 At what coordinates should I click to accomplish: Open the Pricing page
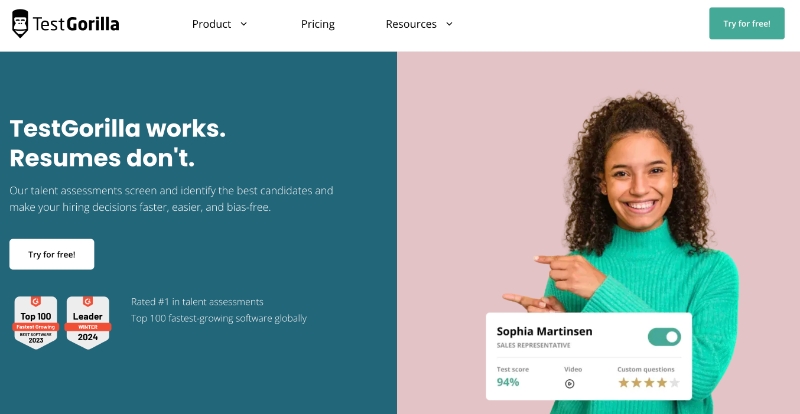click(318, 24)
